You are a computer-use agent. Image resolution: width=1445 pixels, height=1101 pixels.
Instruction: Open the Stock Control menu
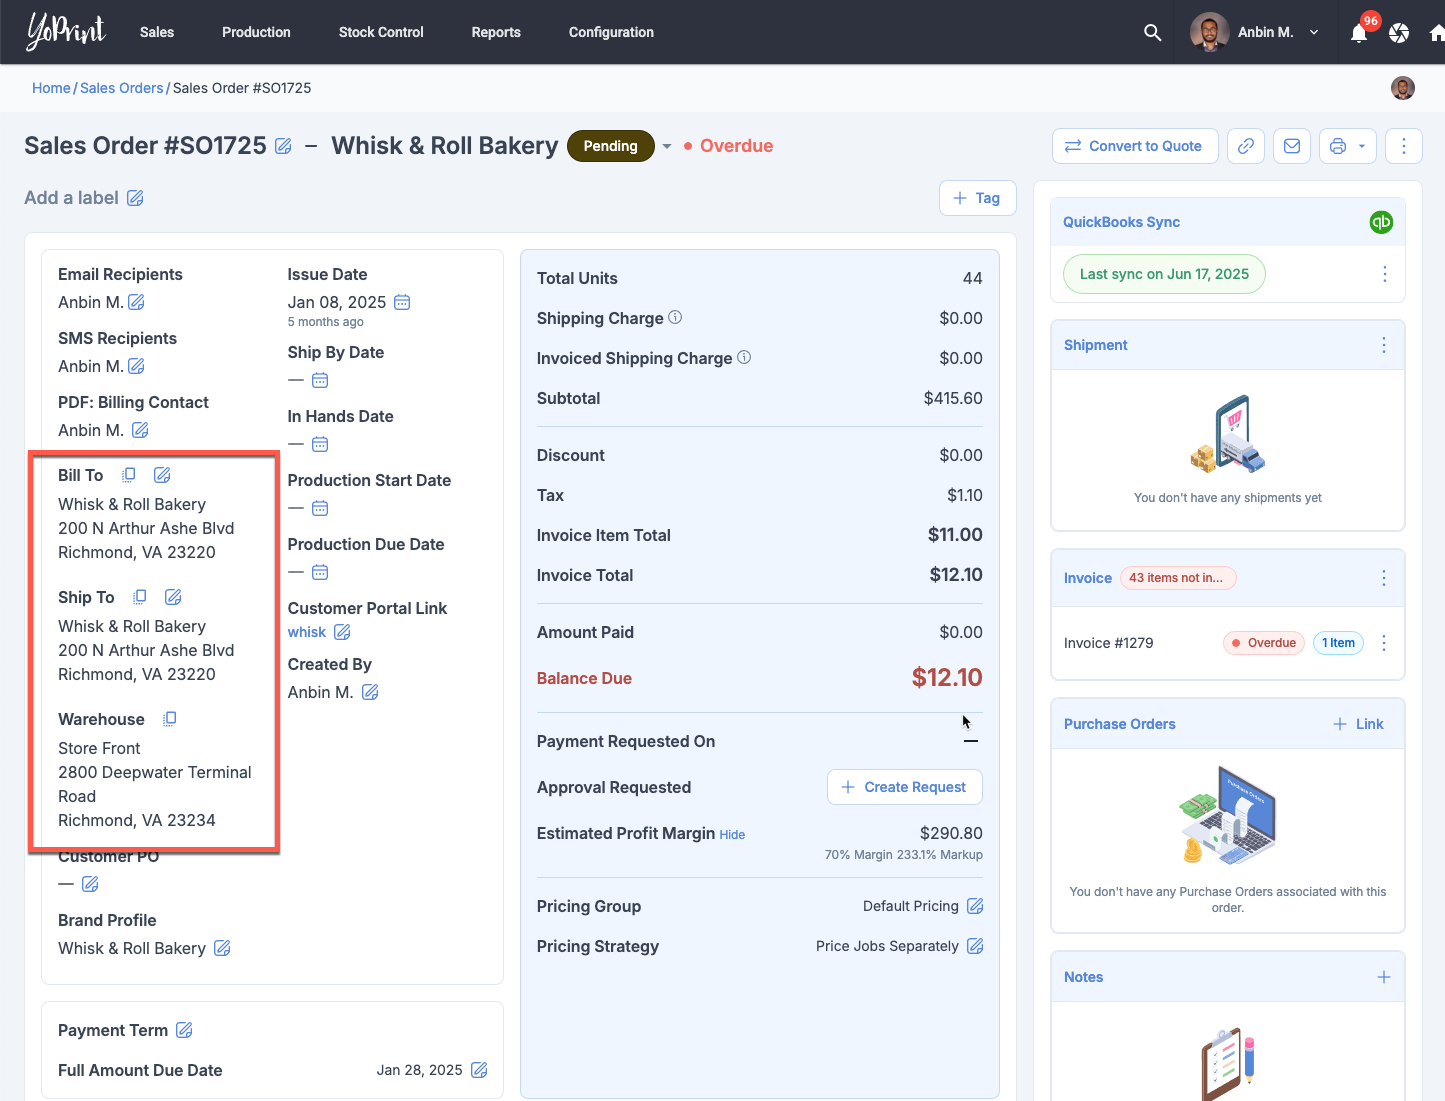pos(381,32)
